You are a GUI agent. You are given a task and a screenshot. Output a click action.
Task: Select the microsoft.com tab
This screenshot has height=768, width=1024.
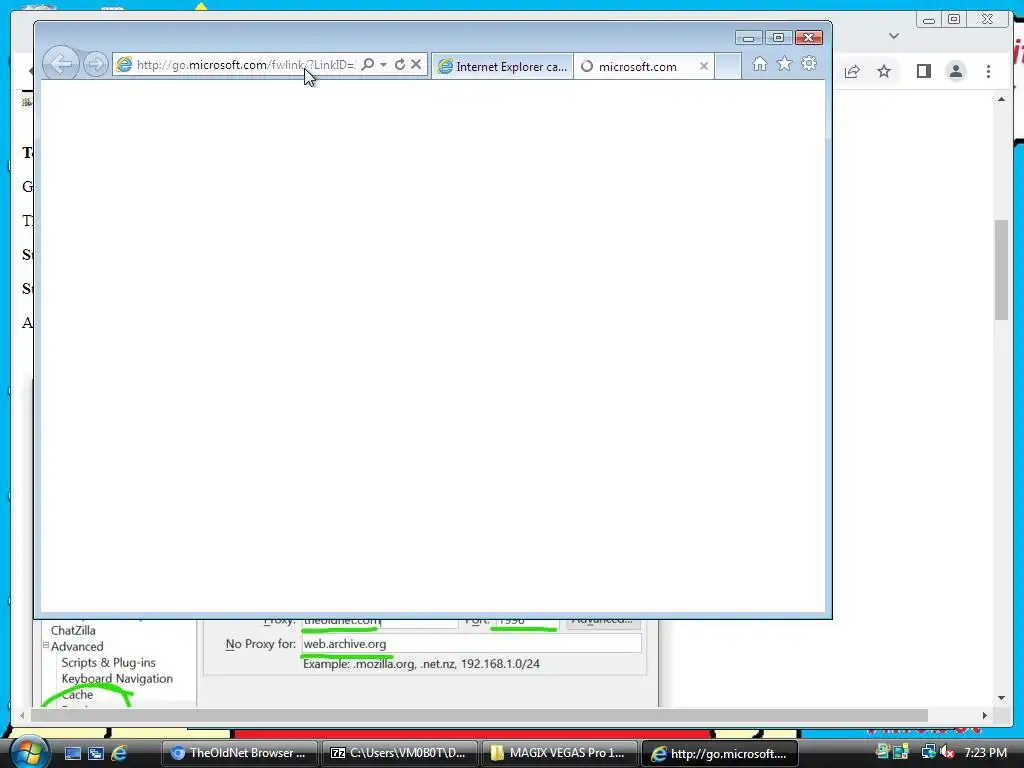coord(637,66)
